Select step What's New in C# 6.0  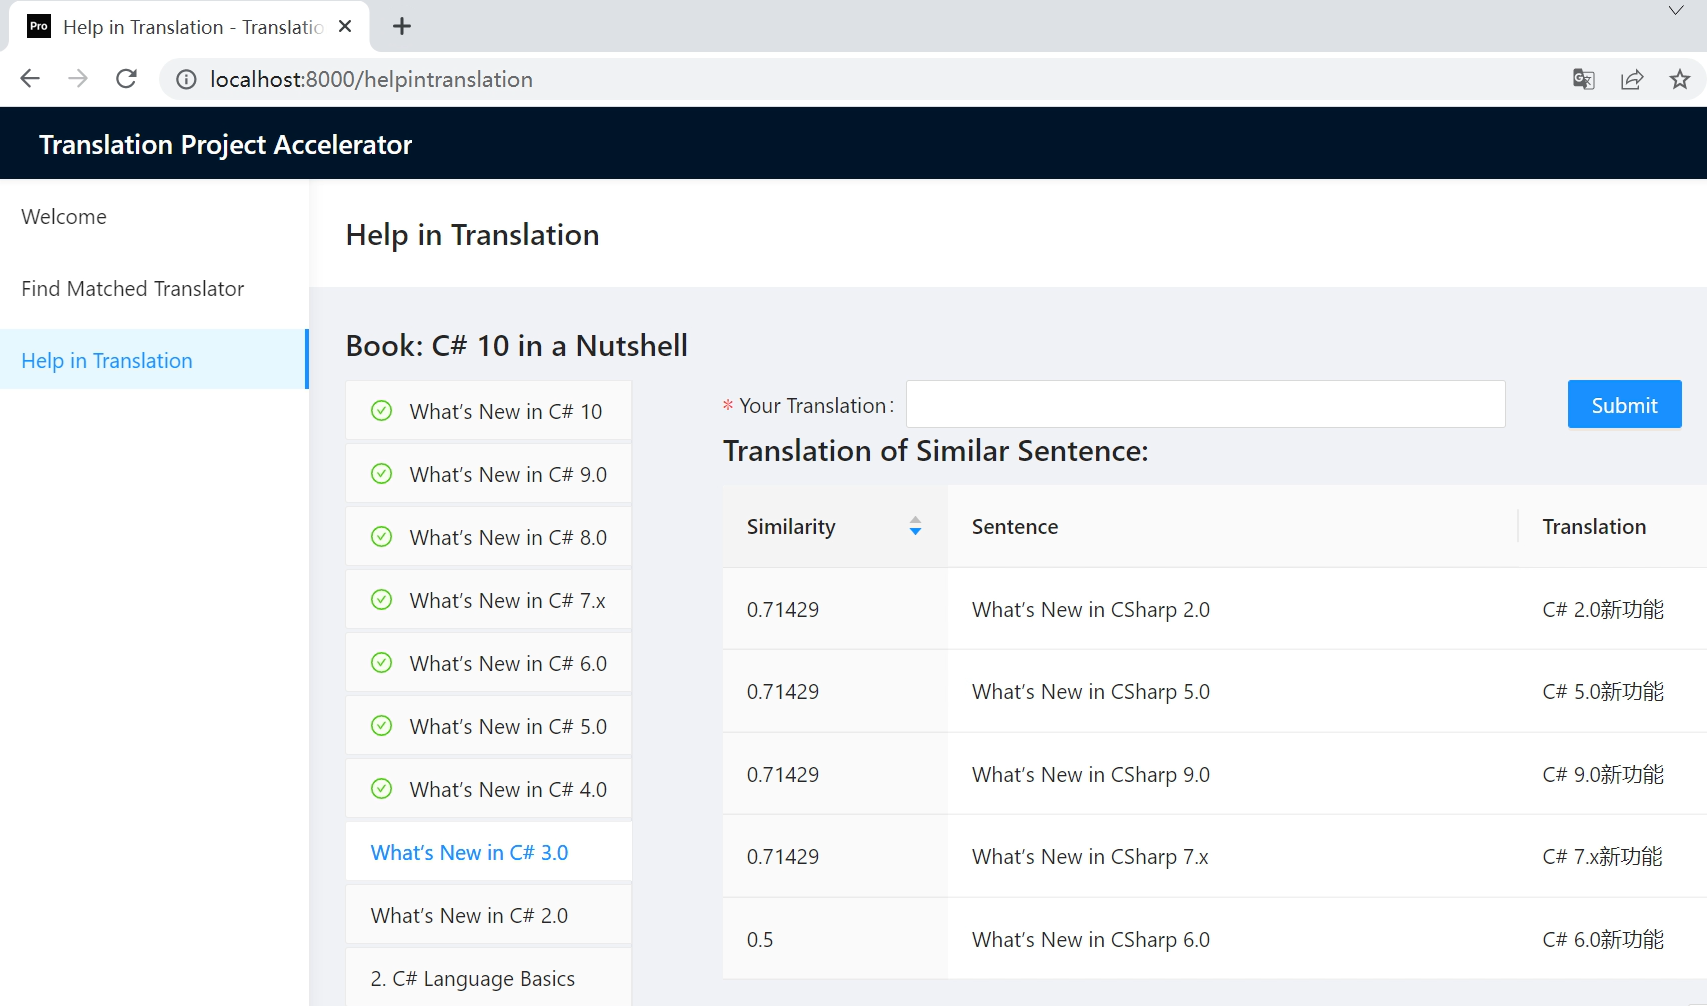(489, 663)
